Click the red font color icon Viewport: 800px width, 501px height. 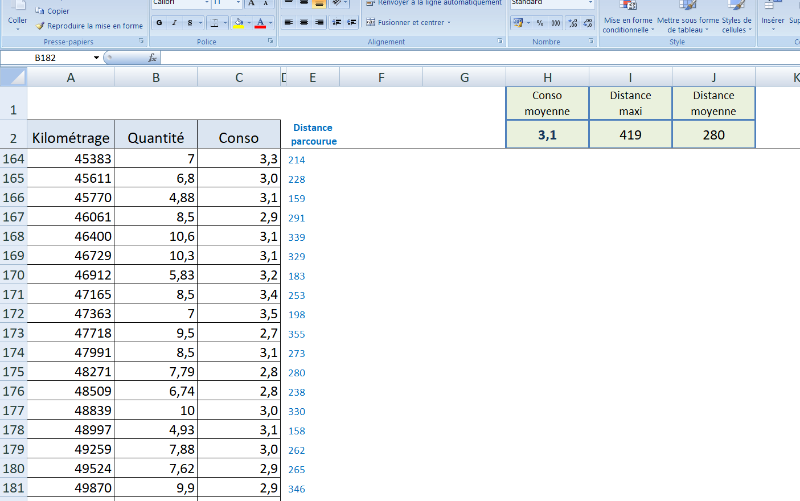(x=259, y=22)
